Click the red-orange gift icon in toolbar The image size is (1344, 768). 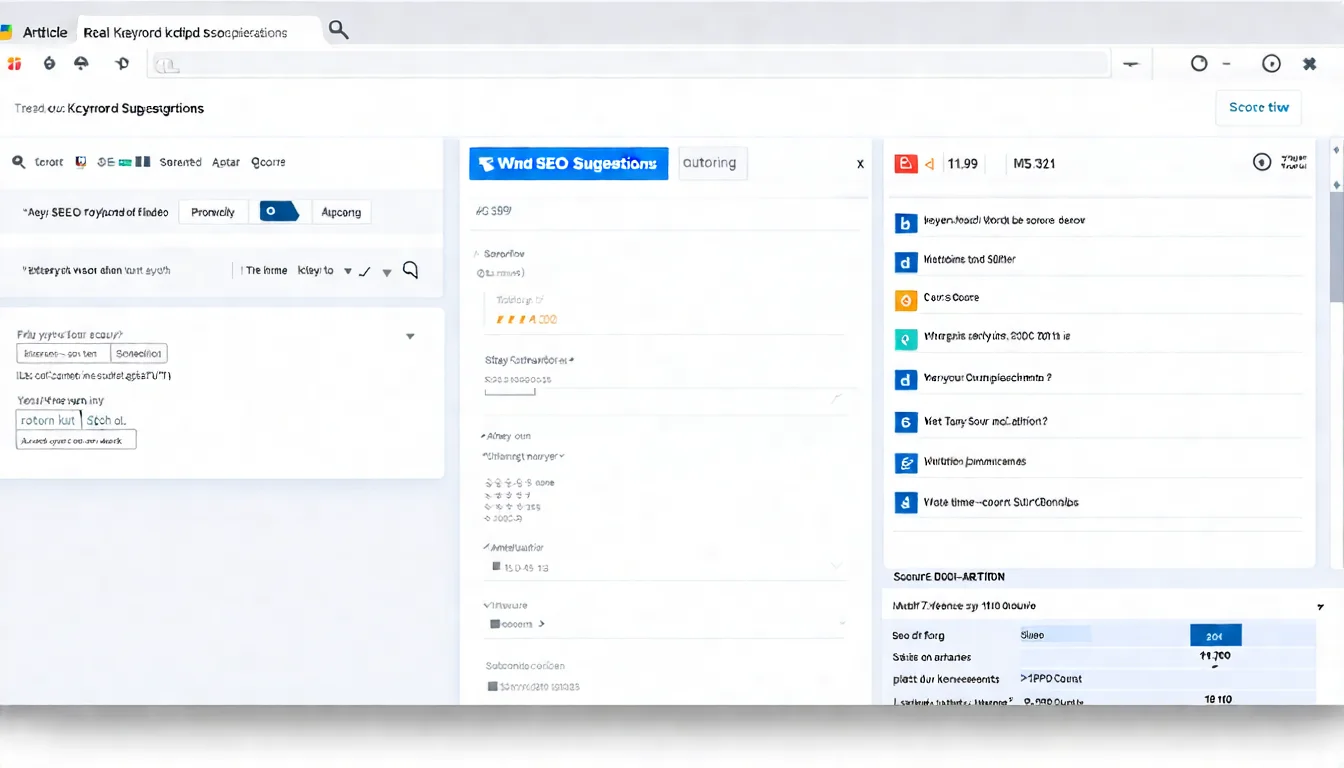coord(14,64)
